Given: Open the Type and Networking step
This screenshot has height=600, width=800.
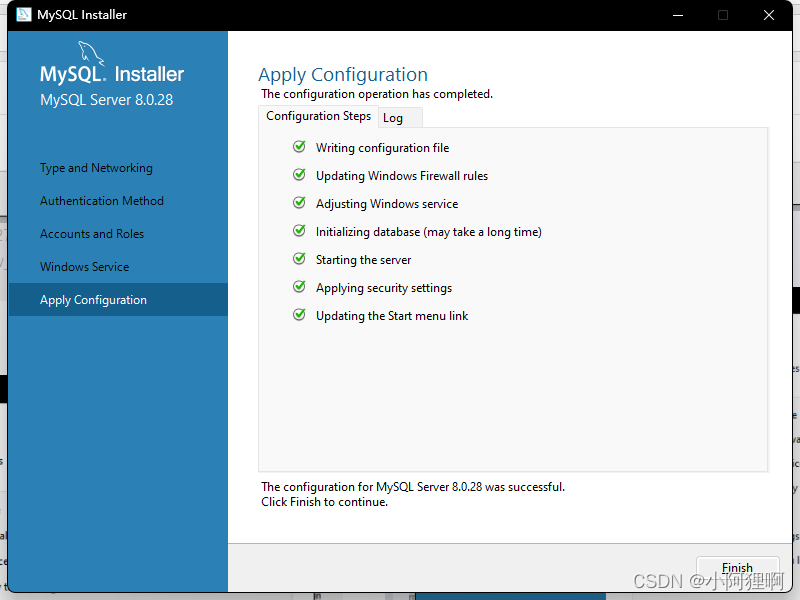Looking at the screenshot, I should point(96,168).
